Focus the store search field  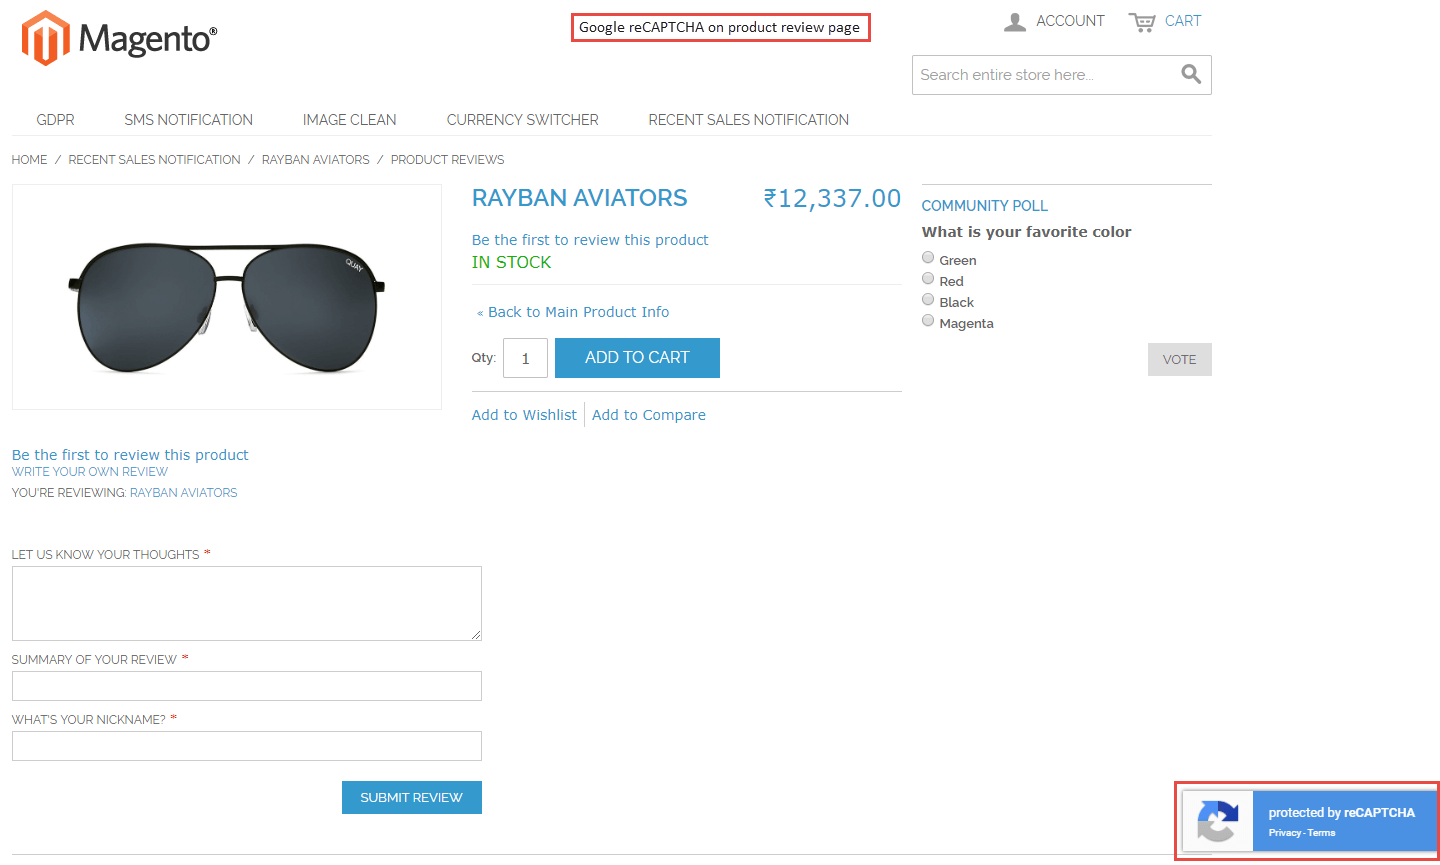point(1045,75)
